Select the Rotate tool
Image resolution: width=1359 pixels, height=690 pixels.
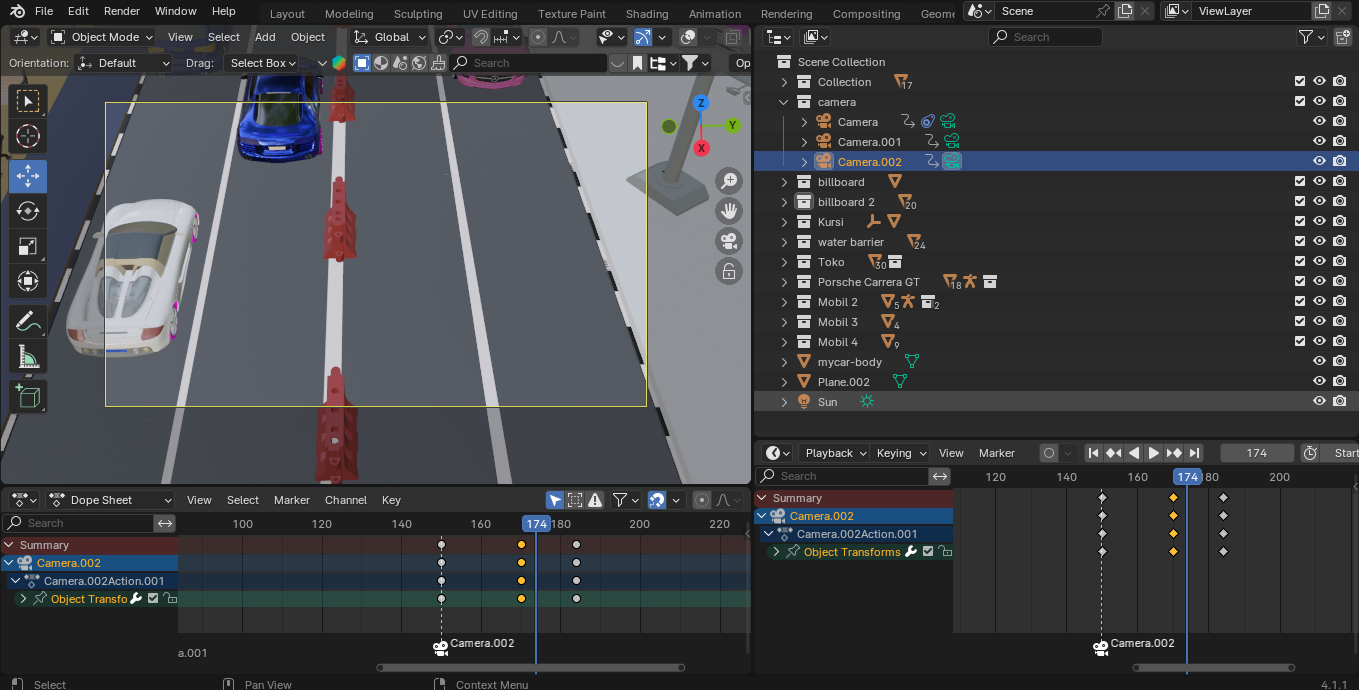[x=28, y=212]
